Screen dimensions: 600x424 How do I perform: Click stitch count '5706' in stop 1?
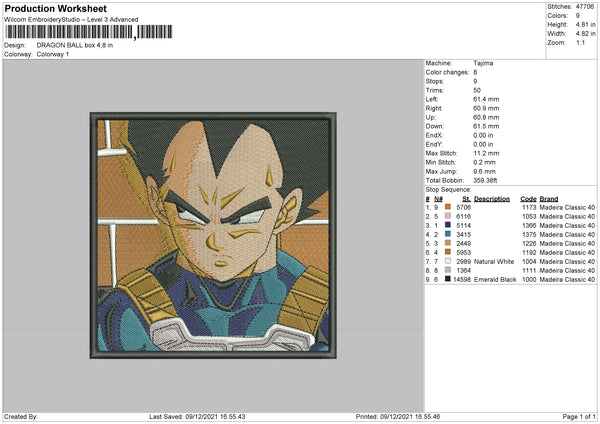click(x=463, y=207)
